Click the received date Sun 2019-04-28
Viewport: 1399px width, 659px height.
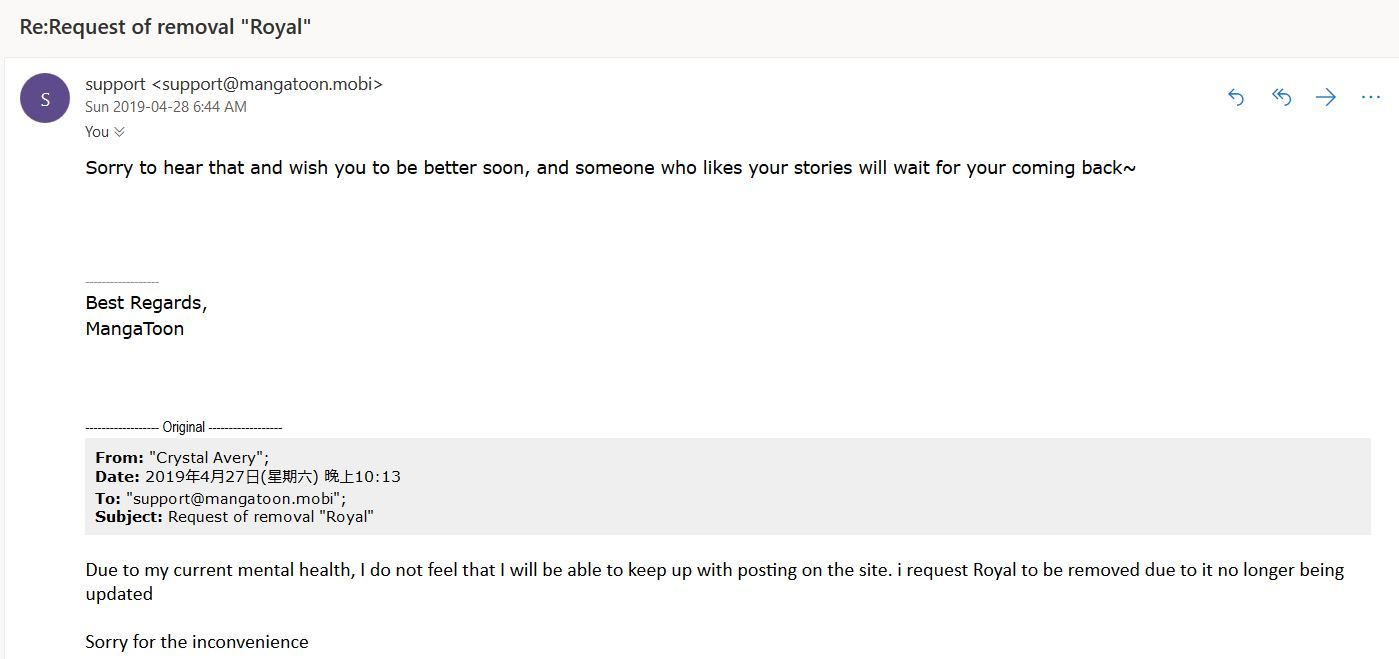pos(166,107)
